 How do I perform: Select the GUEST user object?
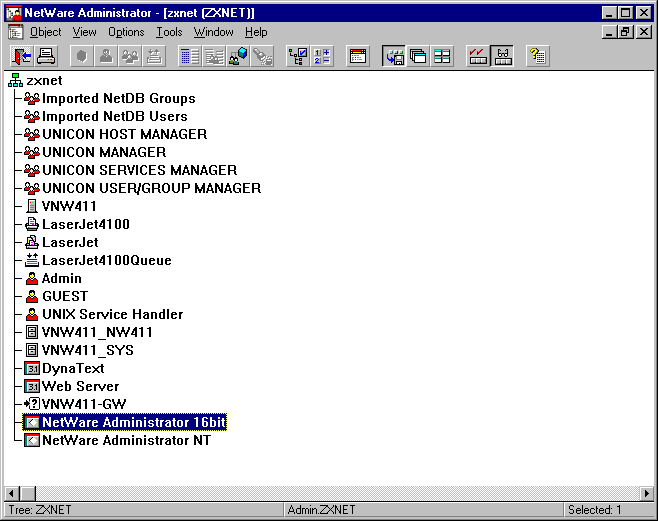coord(56,297)
